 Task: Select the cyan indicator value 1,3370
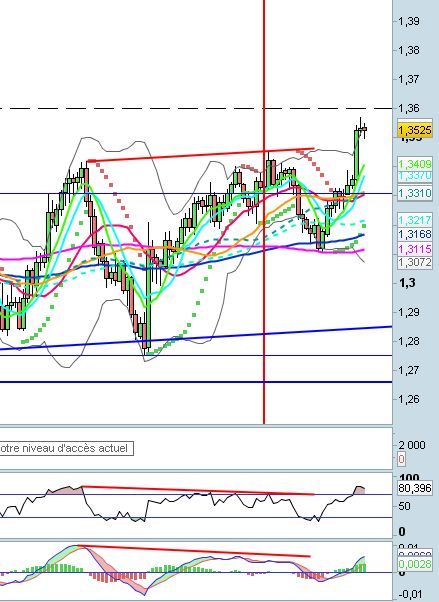pyautogui.click(x=415, y=176)
